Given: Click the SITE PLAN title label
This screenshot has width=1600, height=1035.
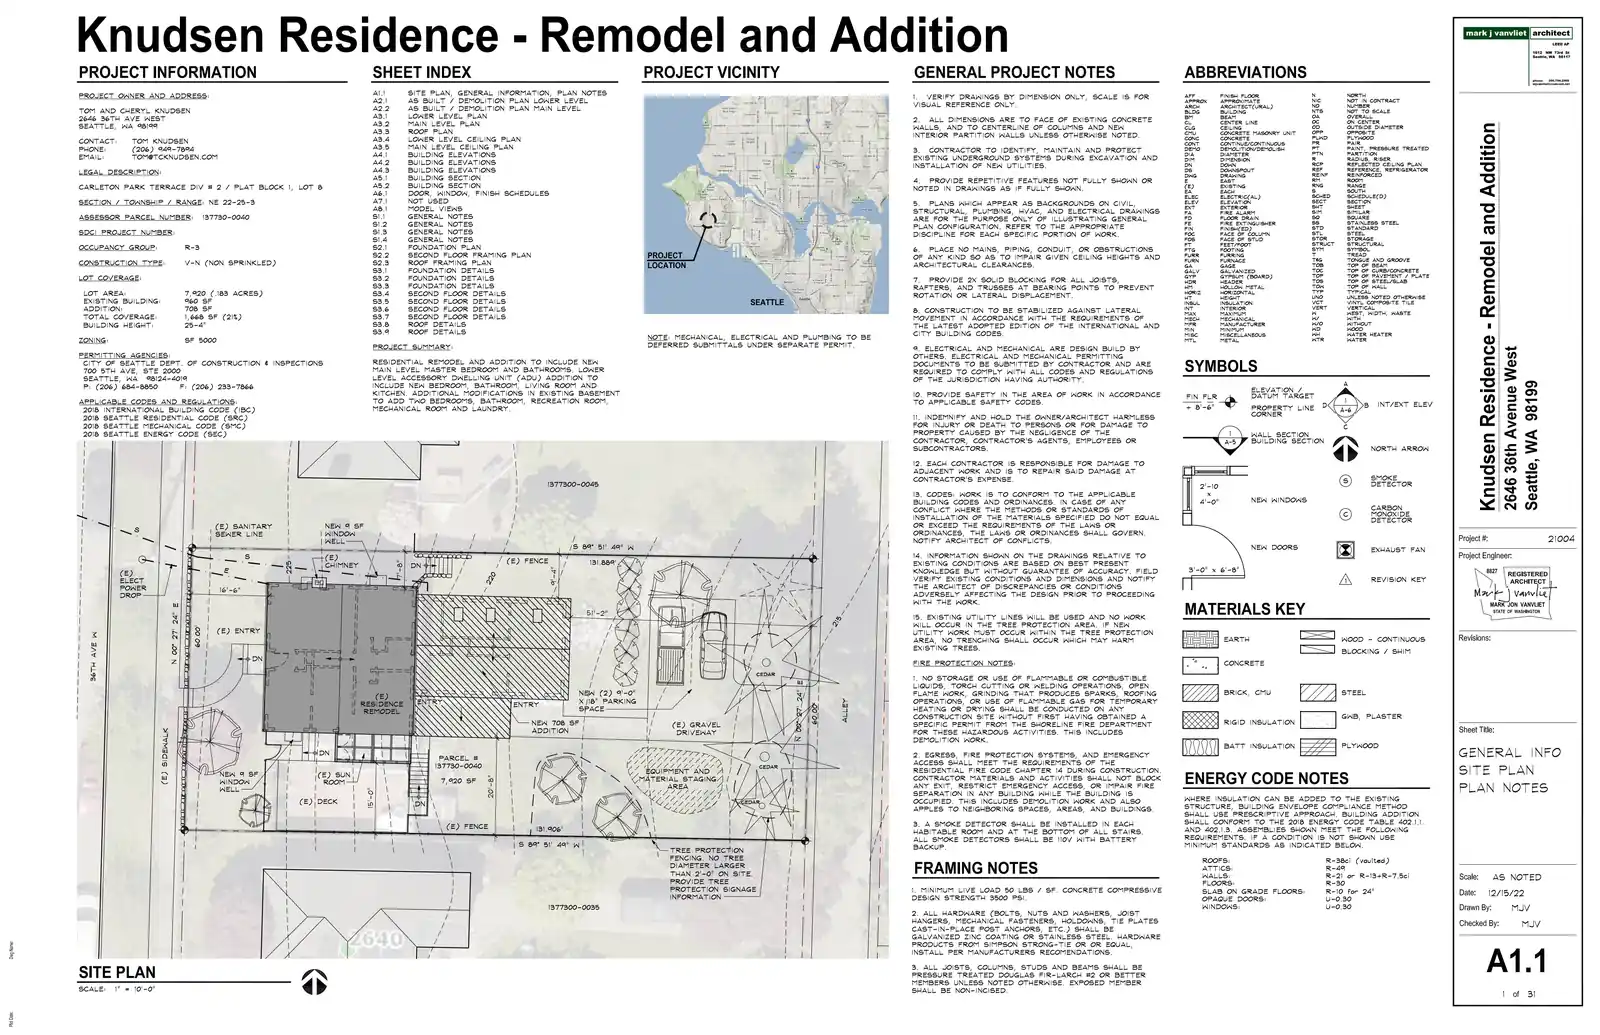Looking at the screenshot, I should (x=117, y=972).
